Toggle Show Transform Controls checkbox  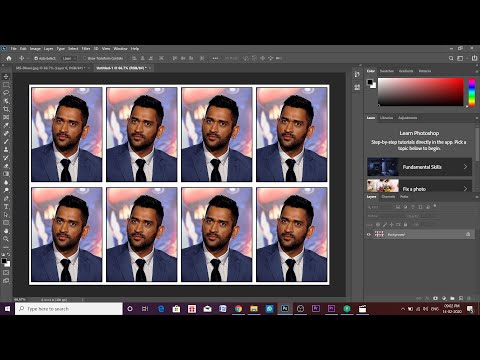click(x=84, y=58)
